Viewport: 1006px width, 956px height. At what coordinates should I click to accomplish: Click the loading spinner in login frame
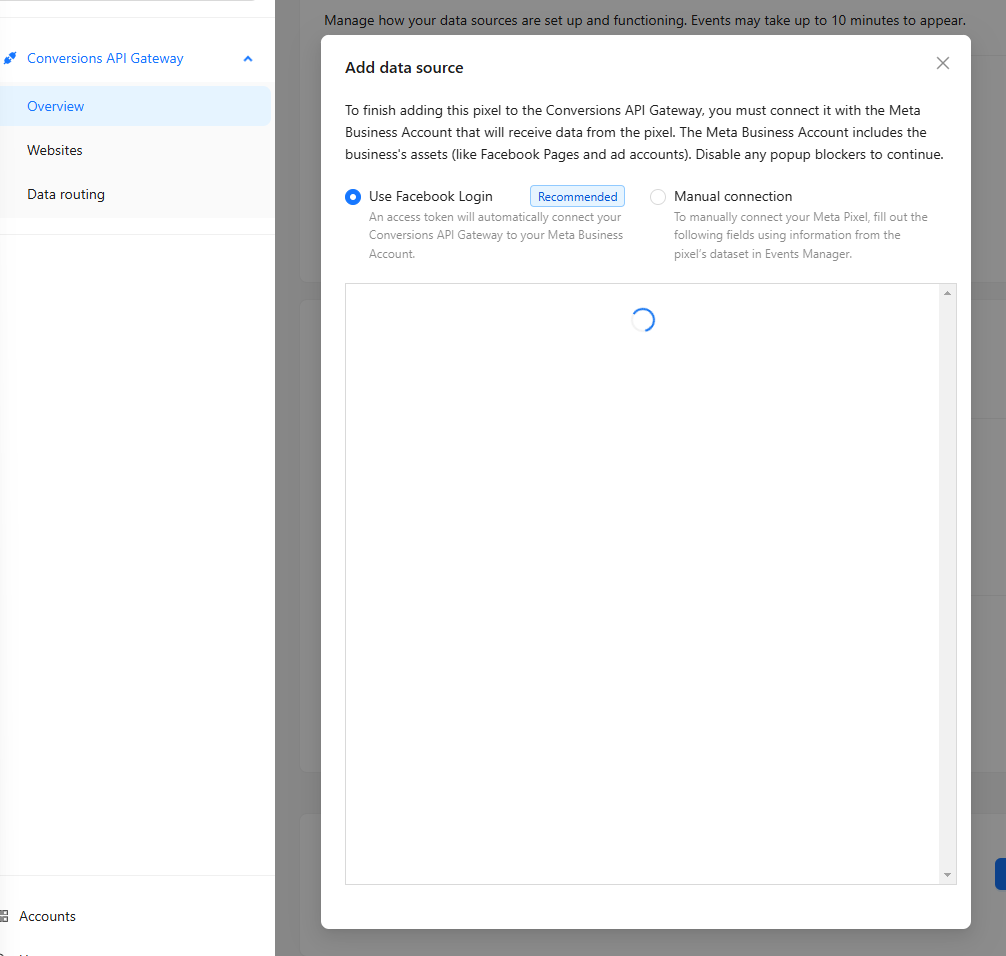point(643,320)
